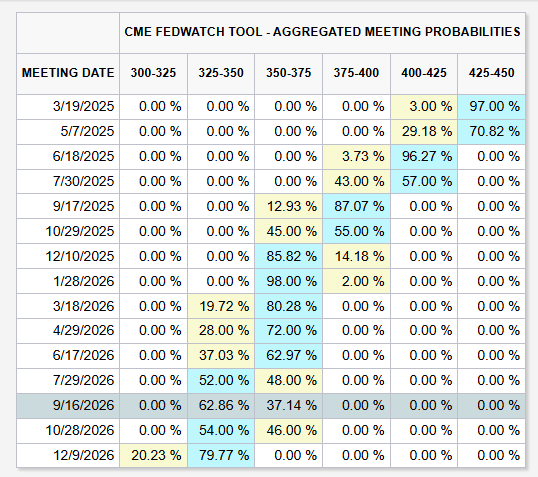Click the 46.00 % cell
538x477 pixels.
[289, 431]
